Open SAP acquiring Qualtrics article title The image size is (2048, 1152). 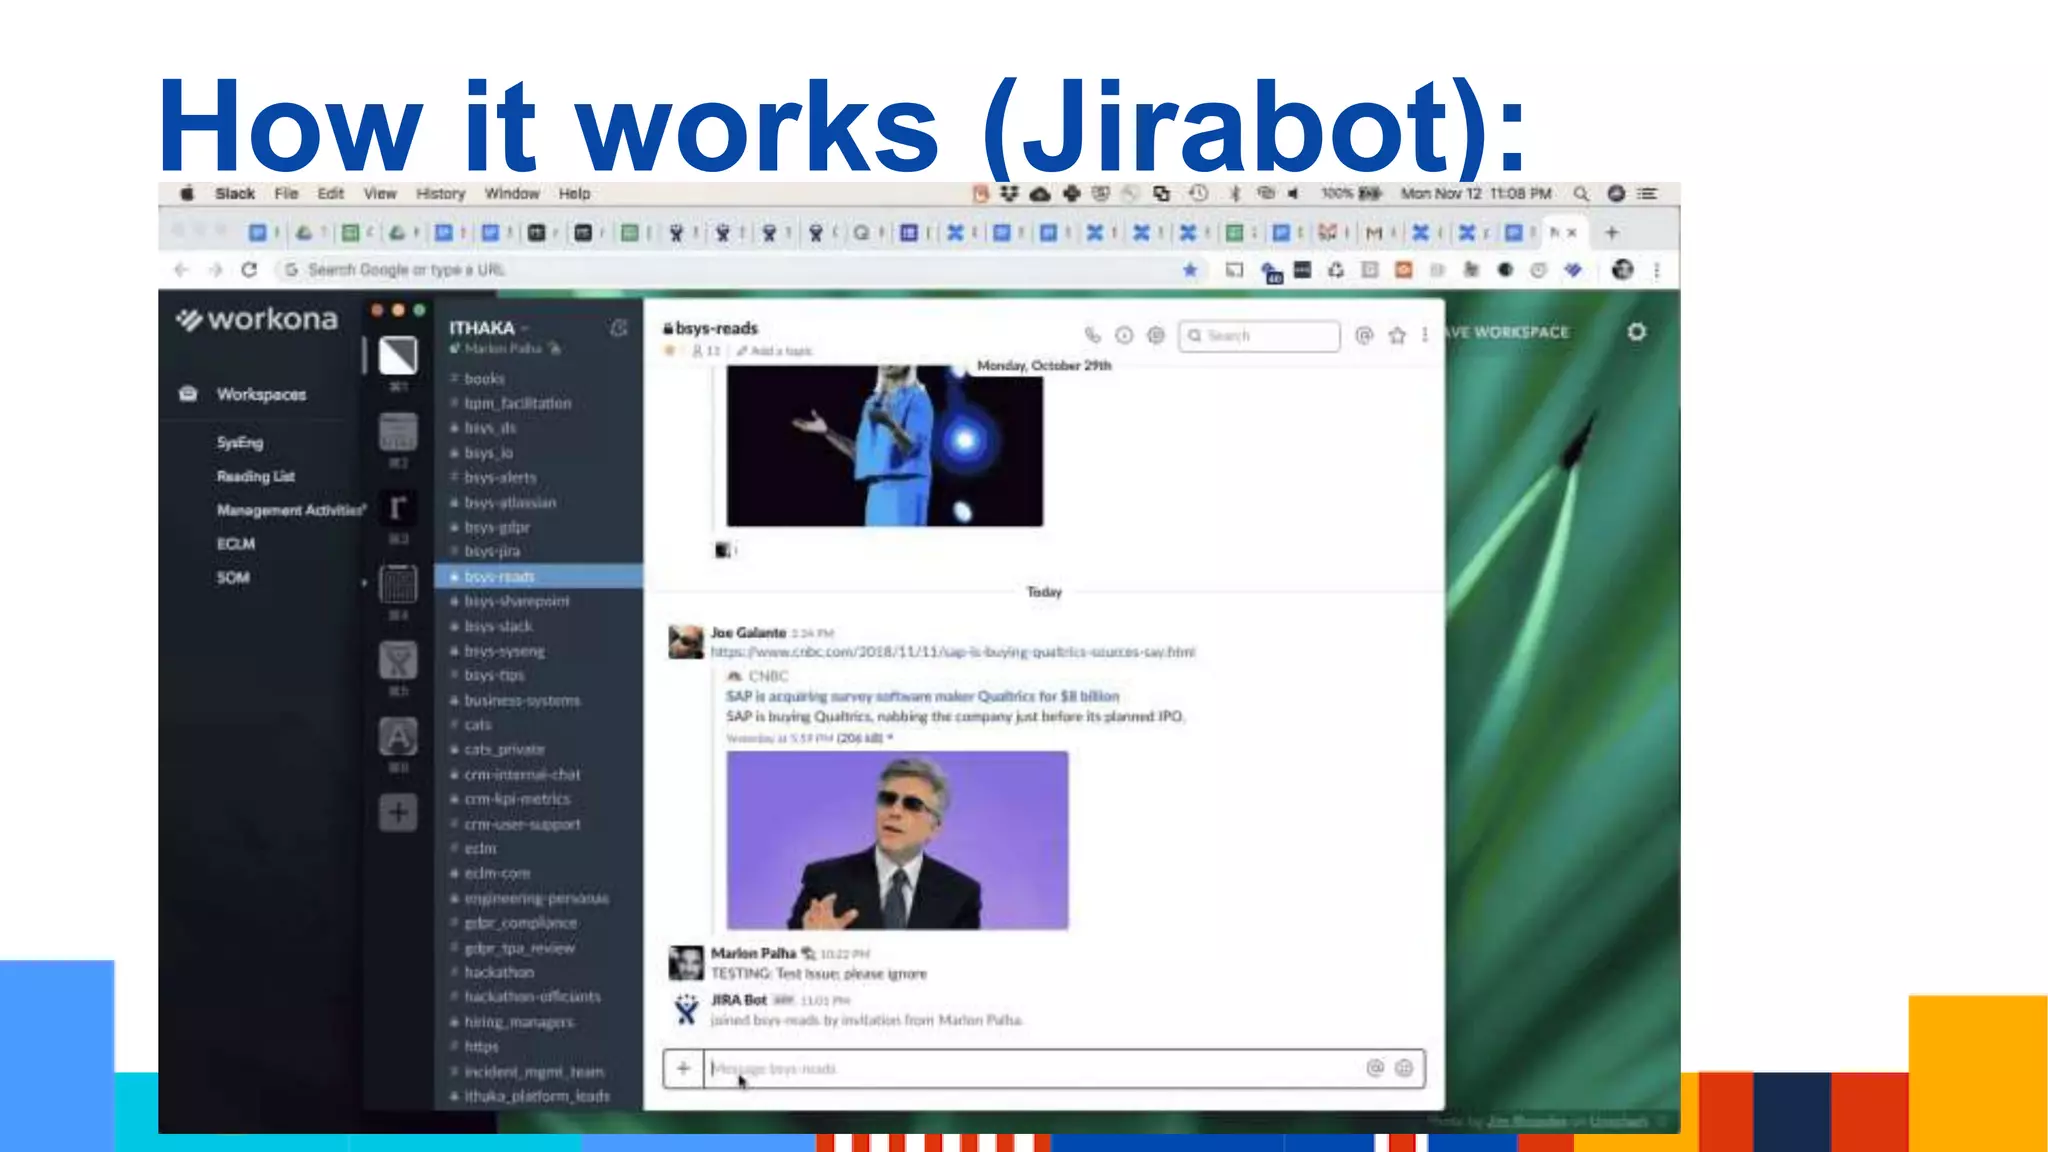pyautogui.click(x=922, y=696)
